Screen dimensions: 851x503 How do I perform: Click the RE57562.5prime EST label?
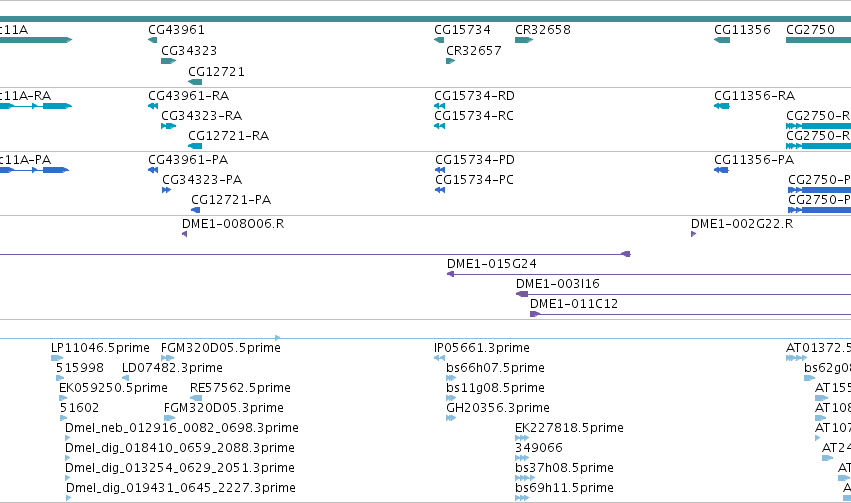coord(240,388)
